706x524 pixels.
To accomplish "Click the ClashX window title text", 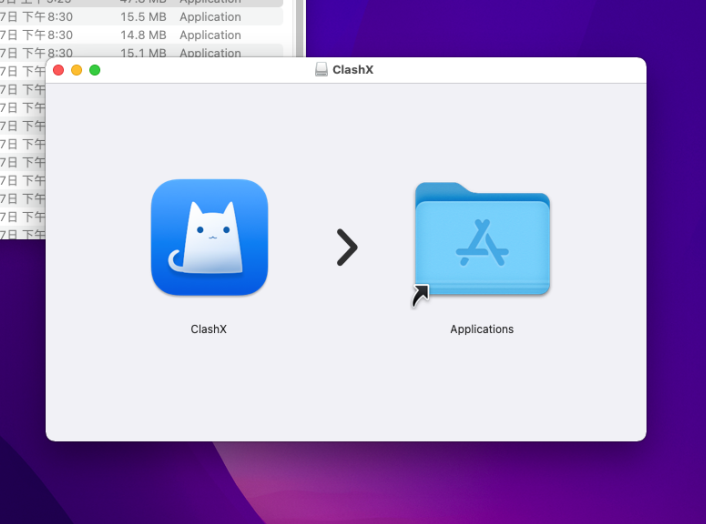I will click(353, 70).
